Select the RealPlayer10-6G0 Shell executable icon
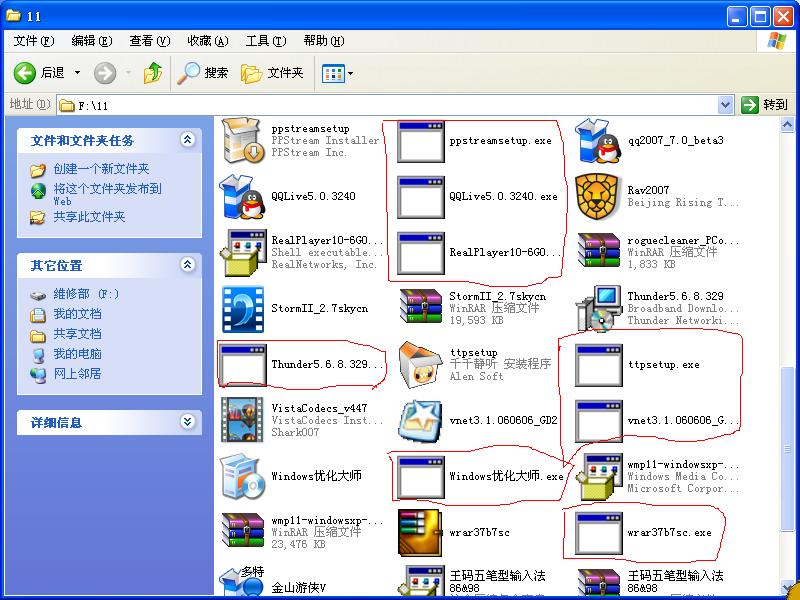Image resolution: width=800 pixels, height=600 pixels. pos(243,253)
